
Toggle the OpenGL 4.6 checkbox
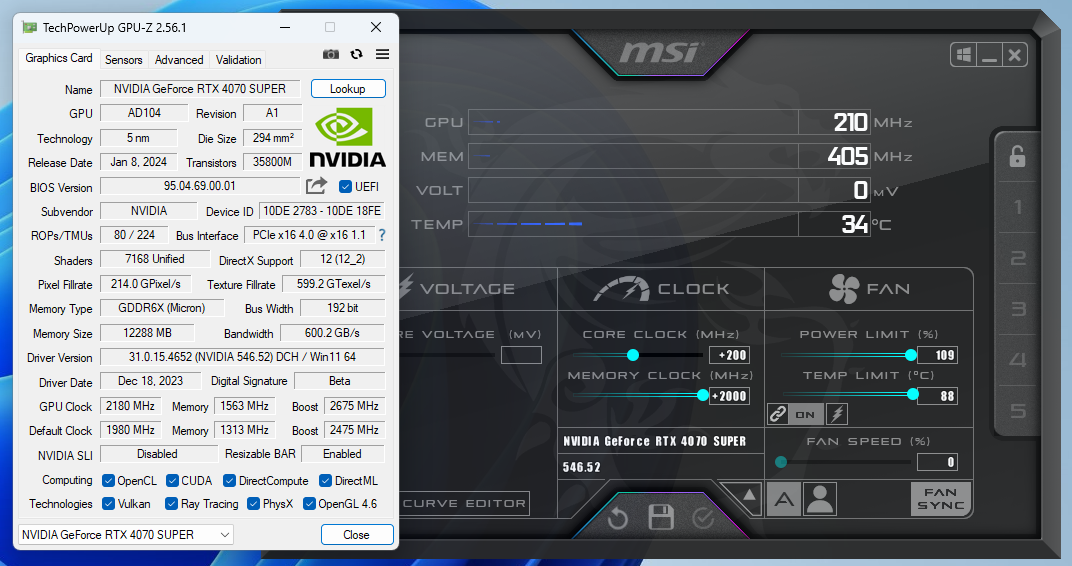pos(309,503)
